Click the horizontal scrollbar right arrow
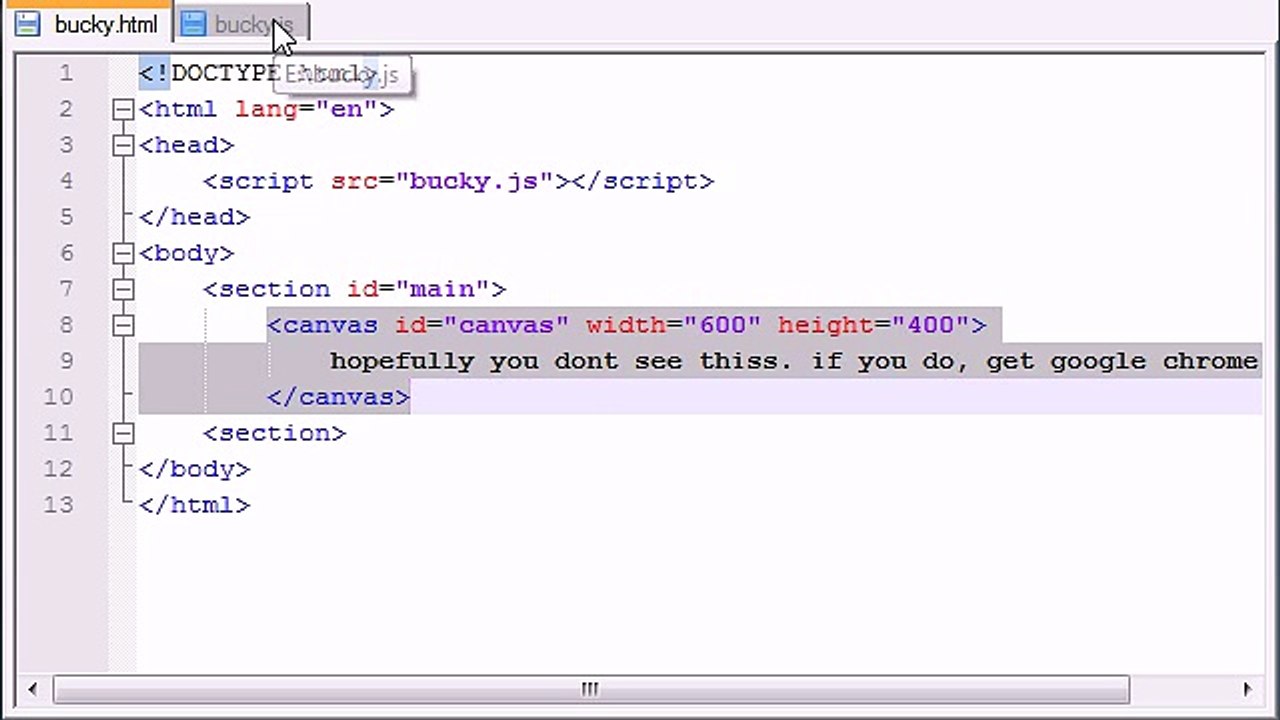Viewport: 1280px width, 720px height. click(x=1247, y=689)
